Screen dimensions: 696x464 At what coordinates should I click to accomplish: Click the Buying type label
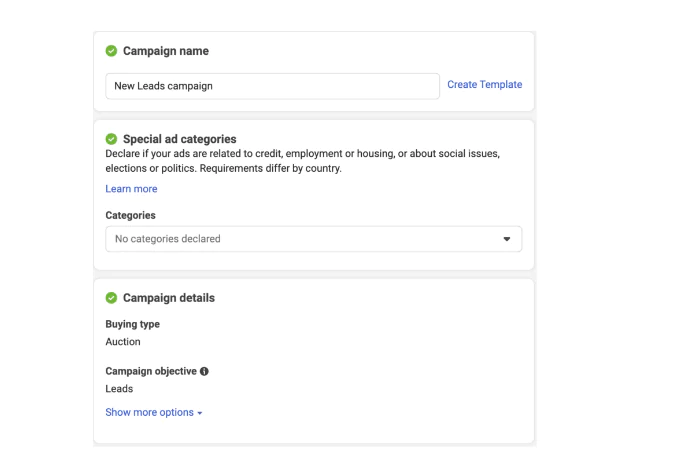tap(133, 325)
